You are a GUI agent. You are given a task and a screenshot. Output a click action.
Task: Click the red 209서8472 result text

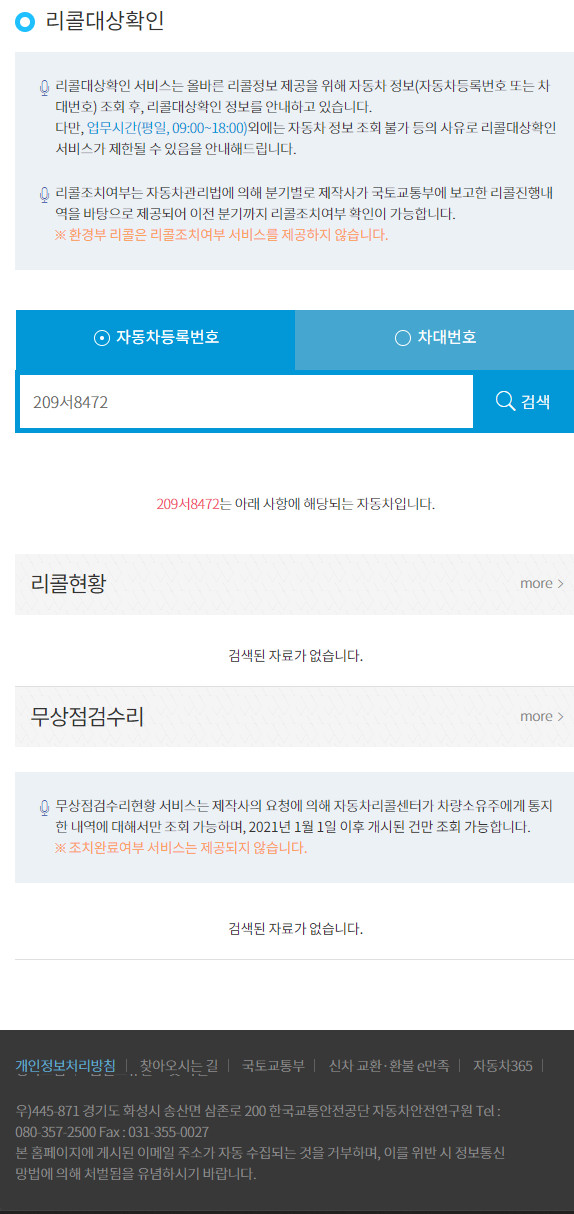[188, 504]
